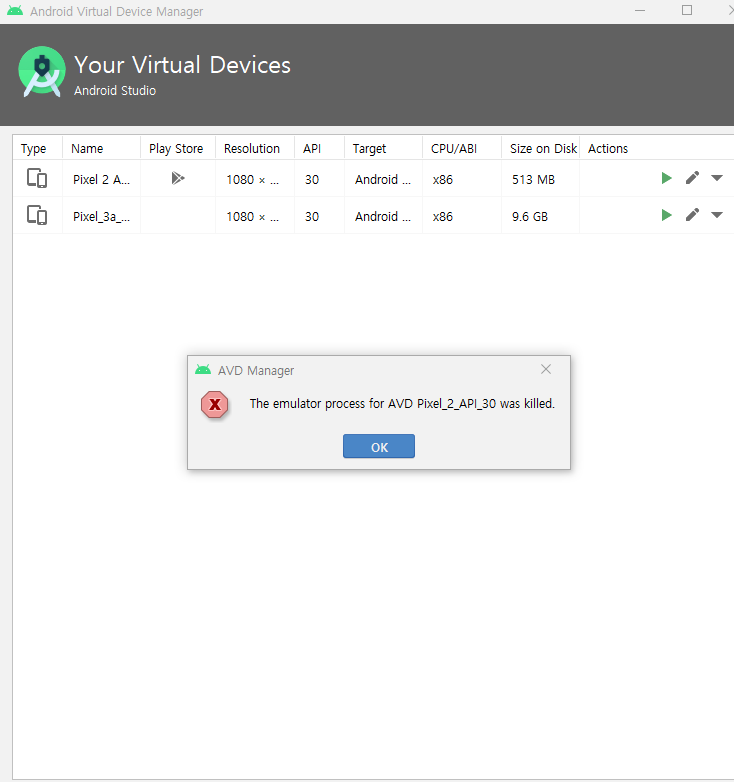The width and height of the screenshot is (734, 782).
Task: Sort by the Play Store column header
Action: click(176, 149)
